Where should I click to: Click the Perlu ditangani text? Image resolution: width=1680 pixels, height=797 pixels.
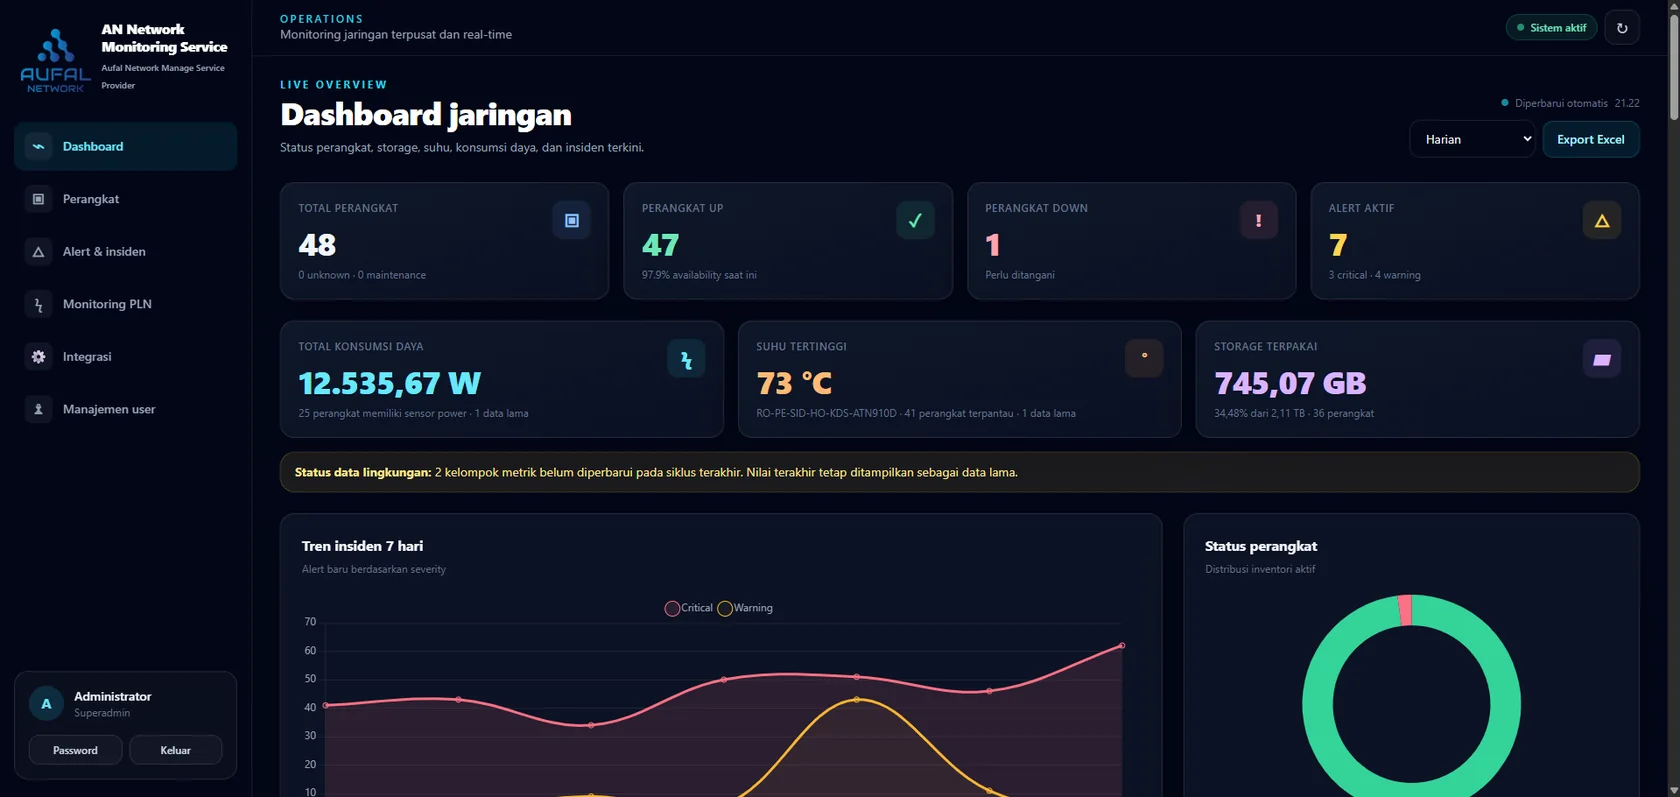[x=1019, y=275]
